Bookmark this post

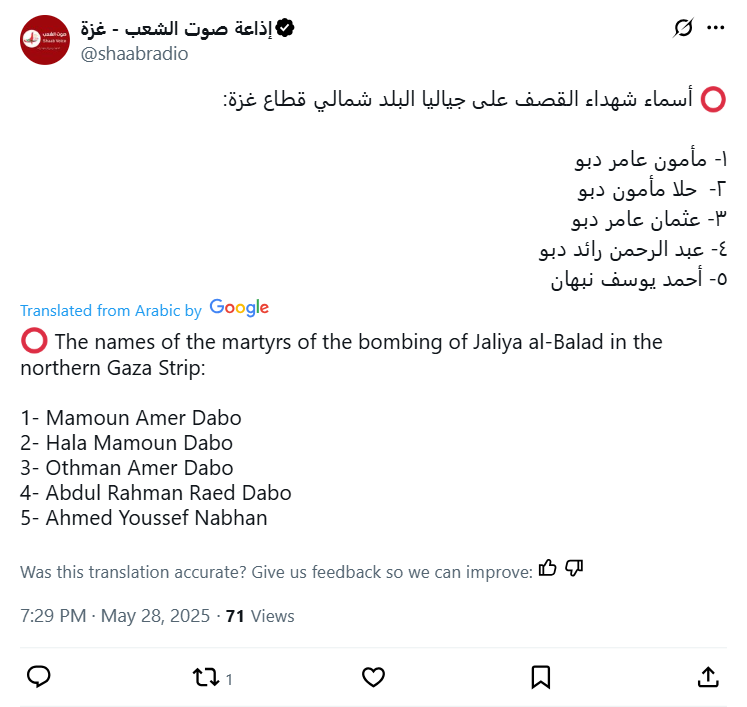coord(541,677)
